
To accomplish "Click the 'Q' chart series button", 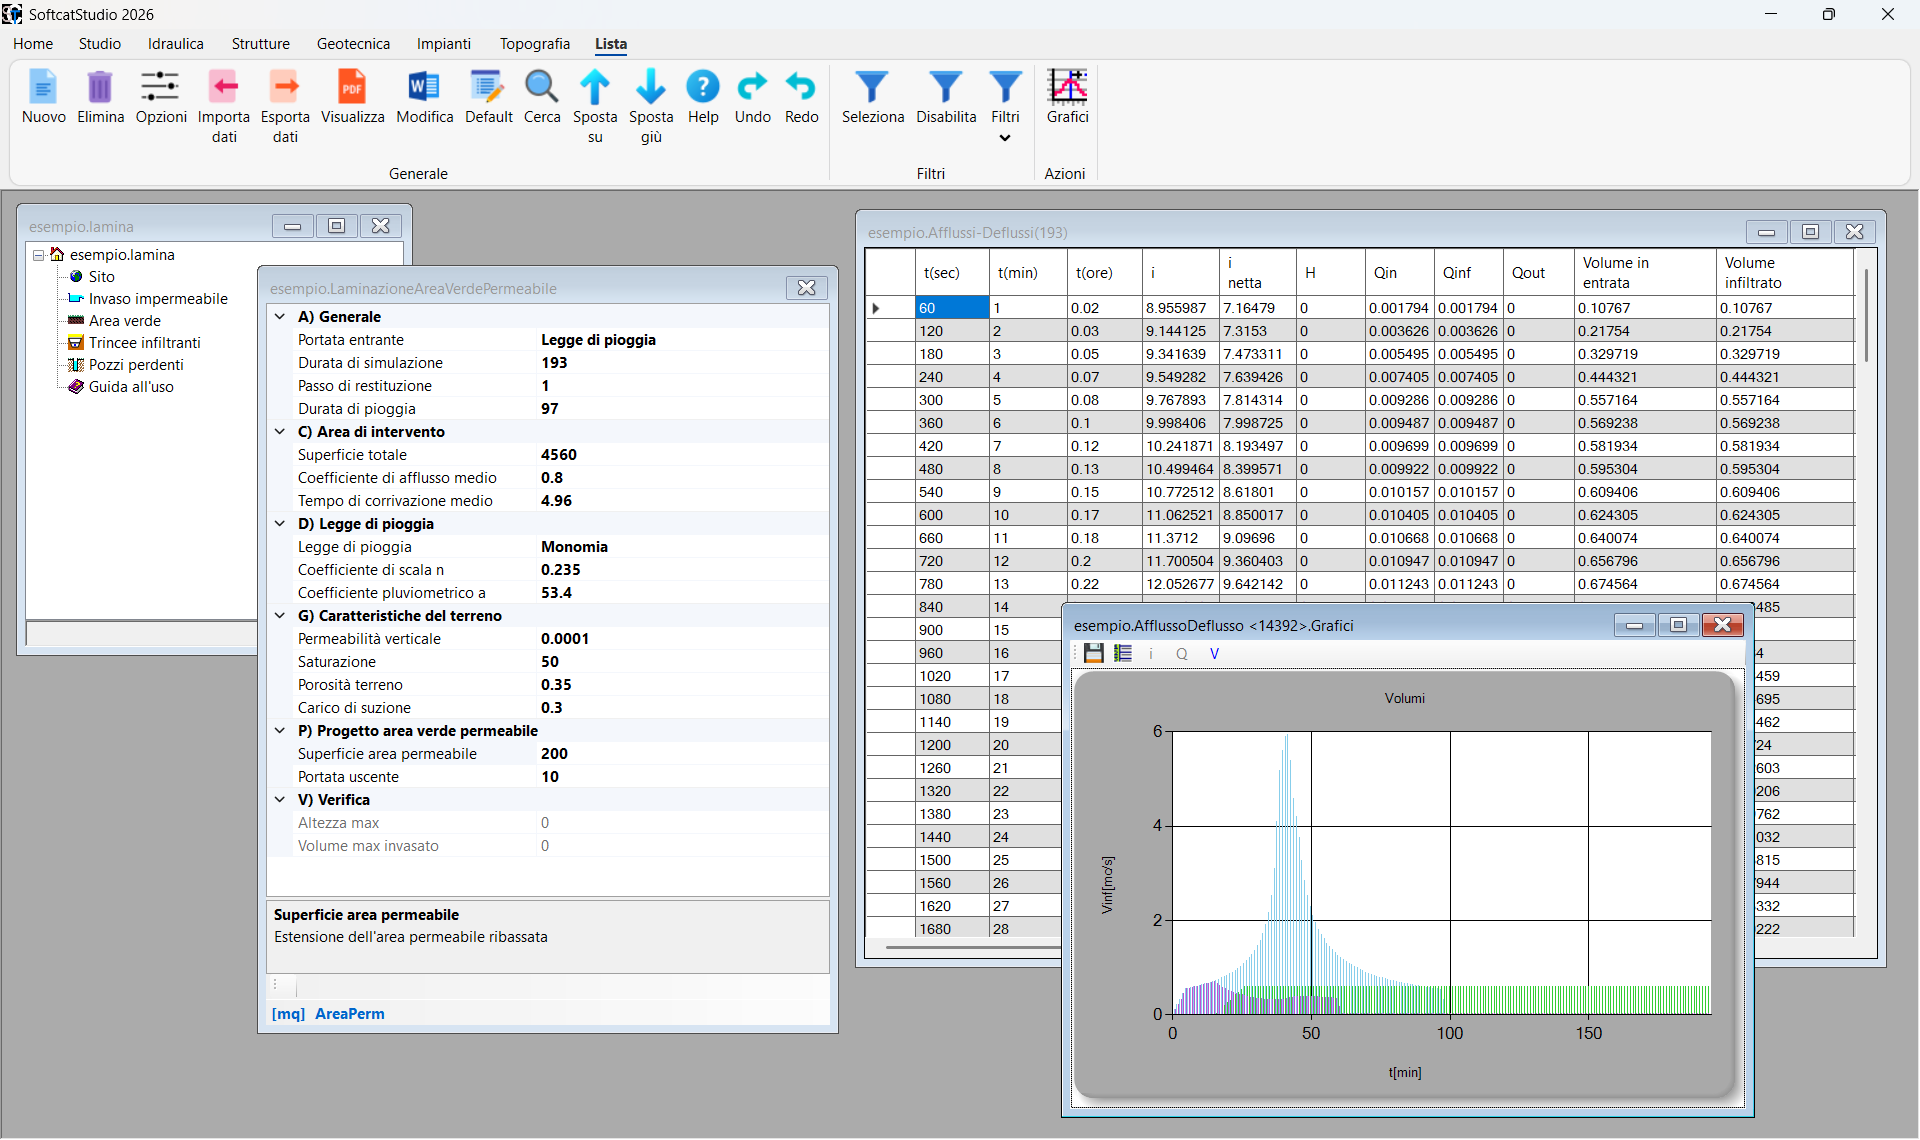I will point(1182,653).
